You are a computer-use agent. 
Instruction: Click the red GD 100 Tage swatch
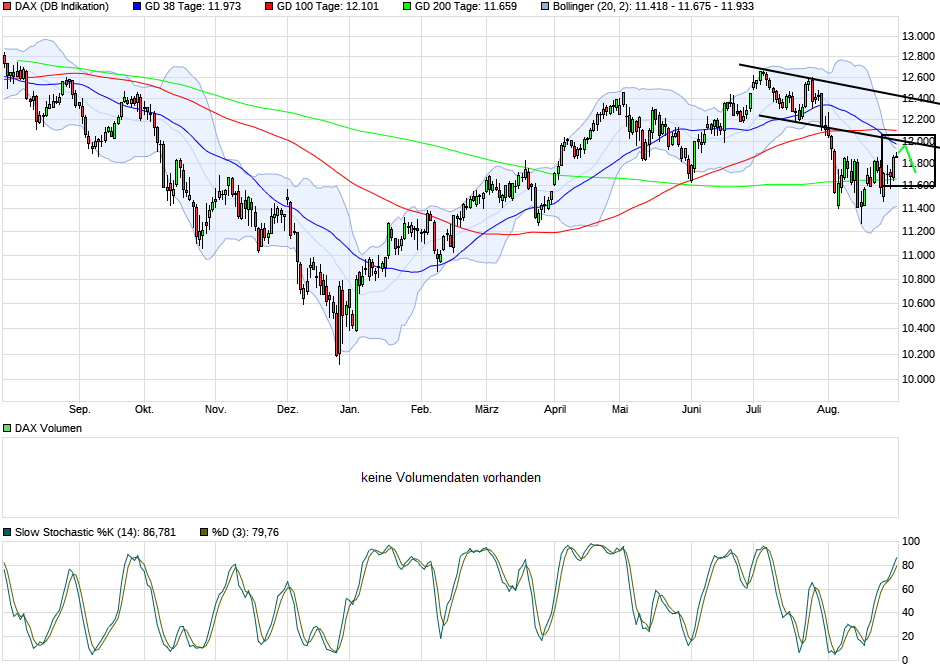(x=269, y=7)
